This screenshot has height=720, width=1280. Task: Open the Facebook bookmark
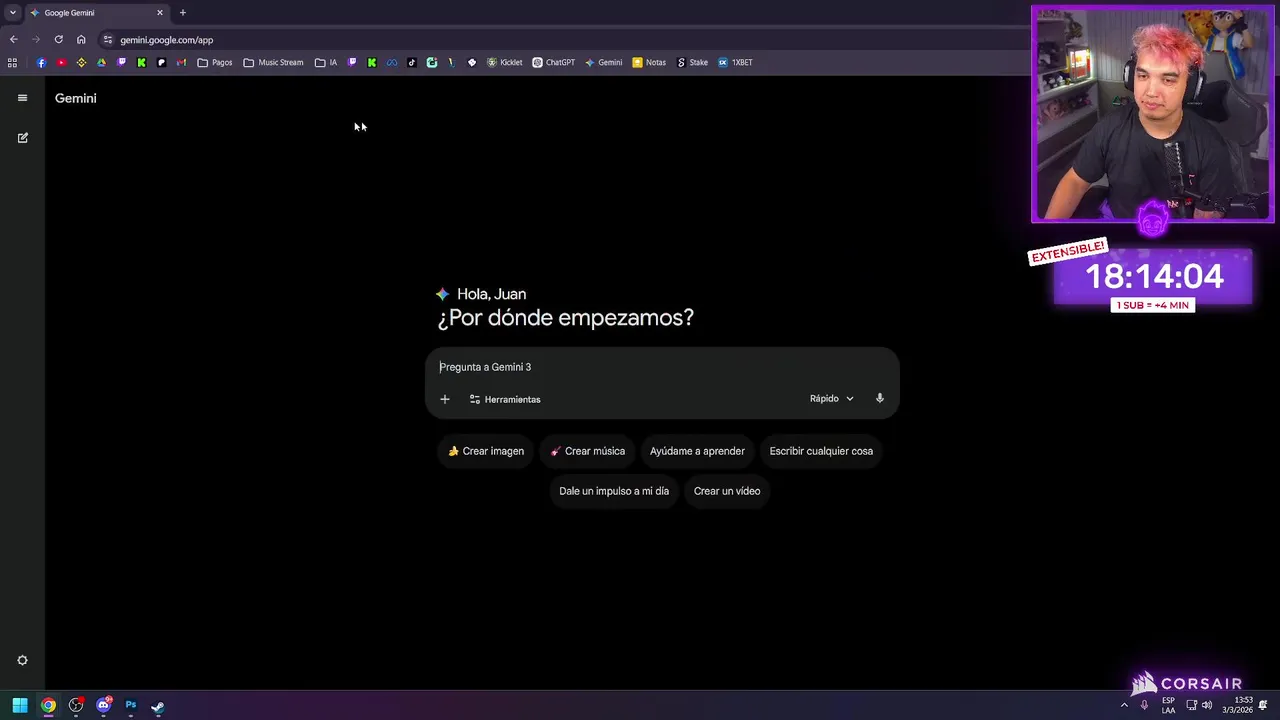[41, 62]
